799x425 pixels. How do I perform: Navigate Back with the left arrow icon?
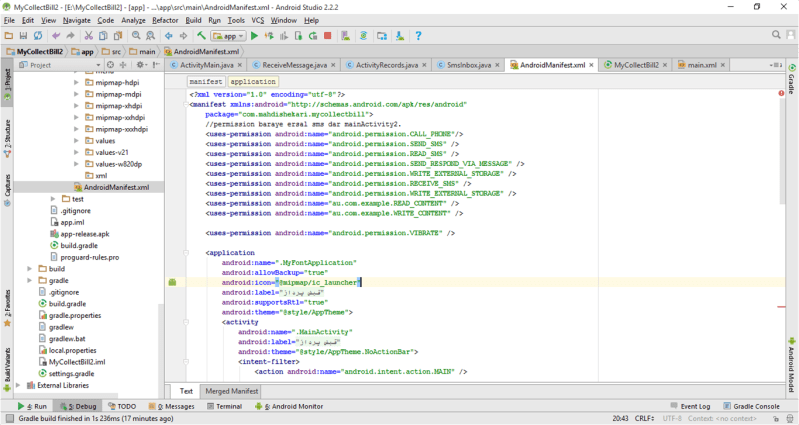tap(169, 36)
